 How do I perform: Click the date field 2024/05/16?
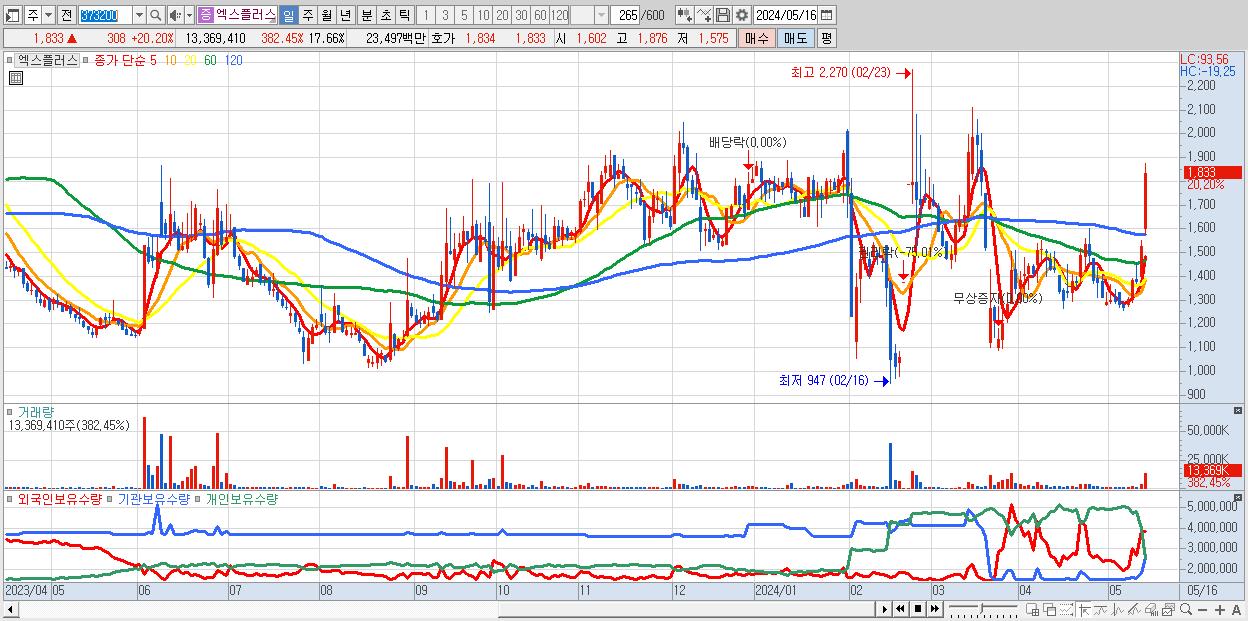(786, 15)
